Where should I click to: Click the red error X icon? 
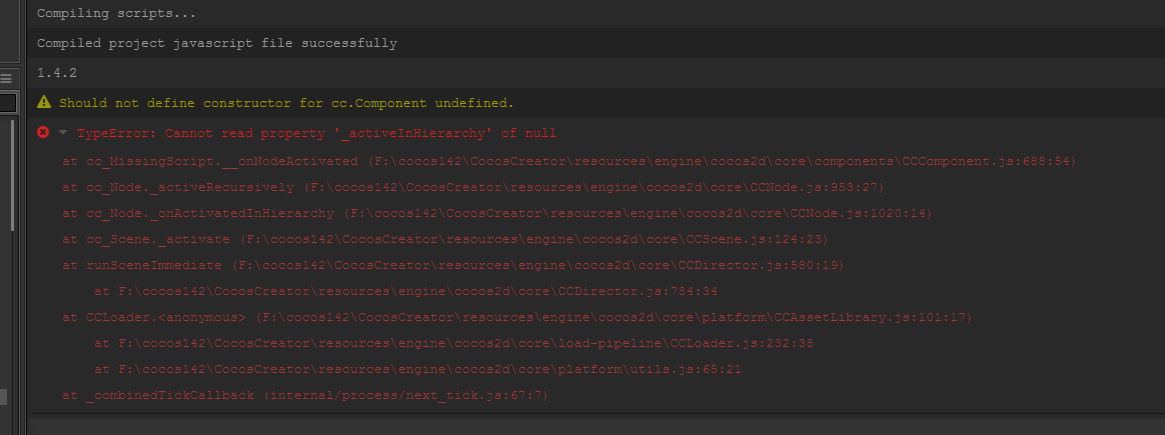pyautogui.click(x=43, y=133)
